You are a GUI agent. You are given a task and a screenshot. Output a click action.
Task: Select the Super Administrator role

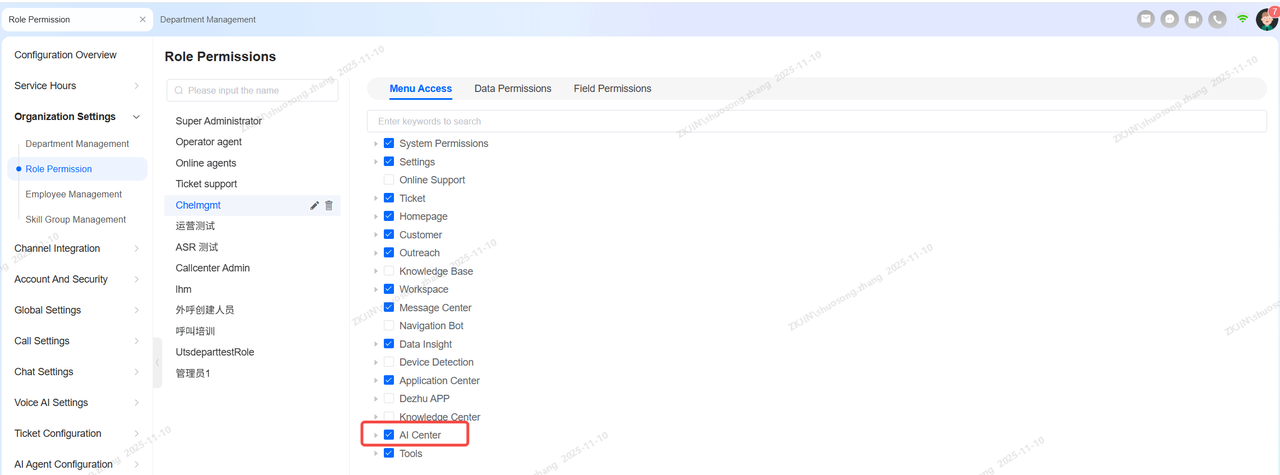[219, 121]
